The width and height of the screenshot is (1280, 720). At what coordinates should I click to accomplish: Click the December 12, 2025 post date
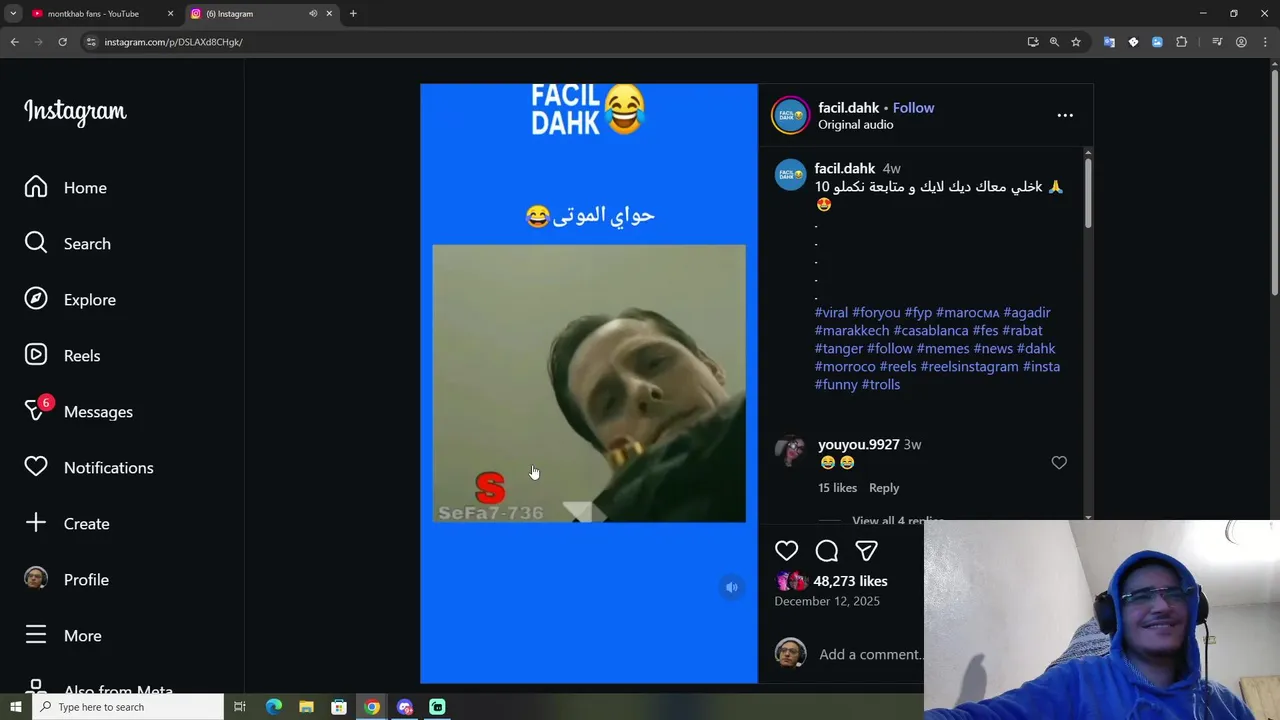point(827,602)
